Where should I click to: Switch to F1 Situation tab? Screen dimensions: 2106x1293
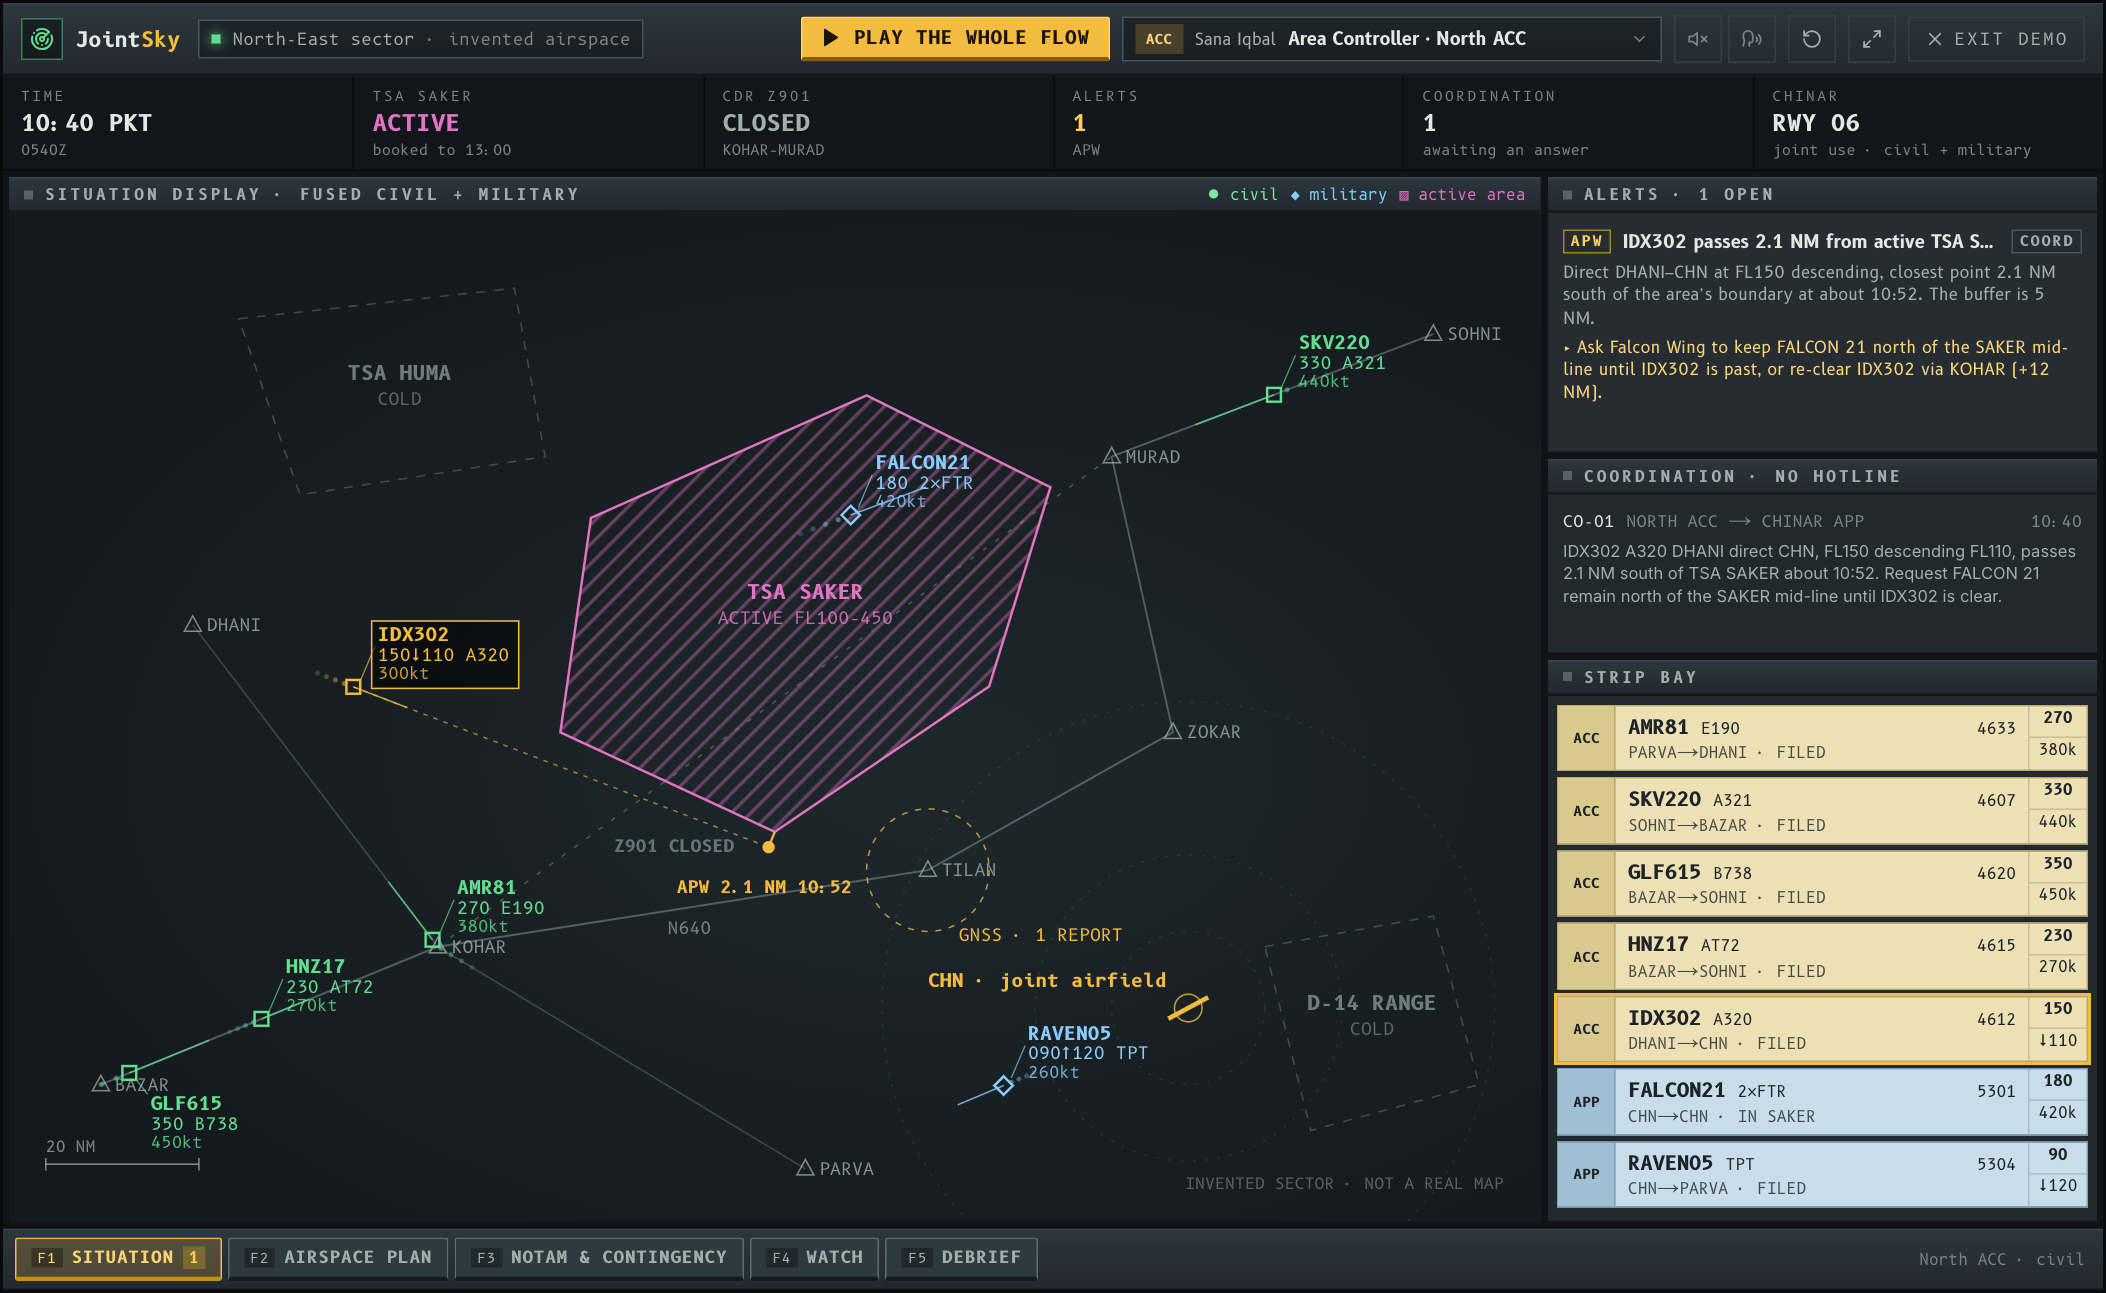118,1258
